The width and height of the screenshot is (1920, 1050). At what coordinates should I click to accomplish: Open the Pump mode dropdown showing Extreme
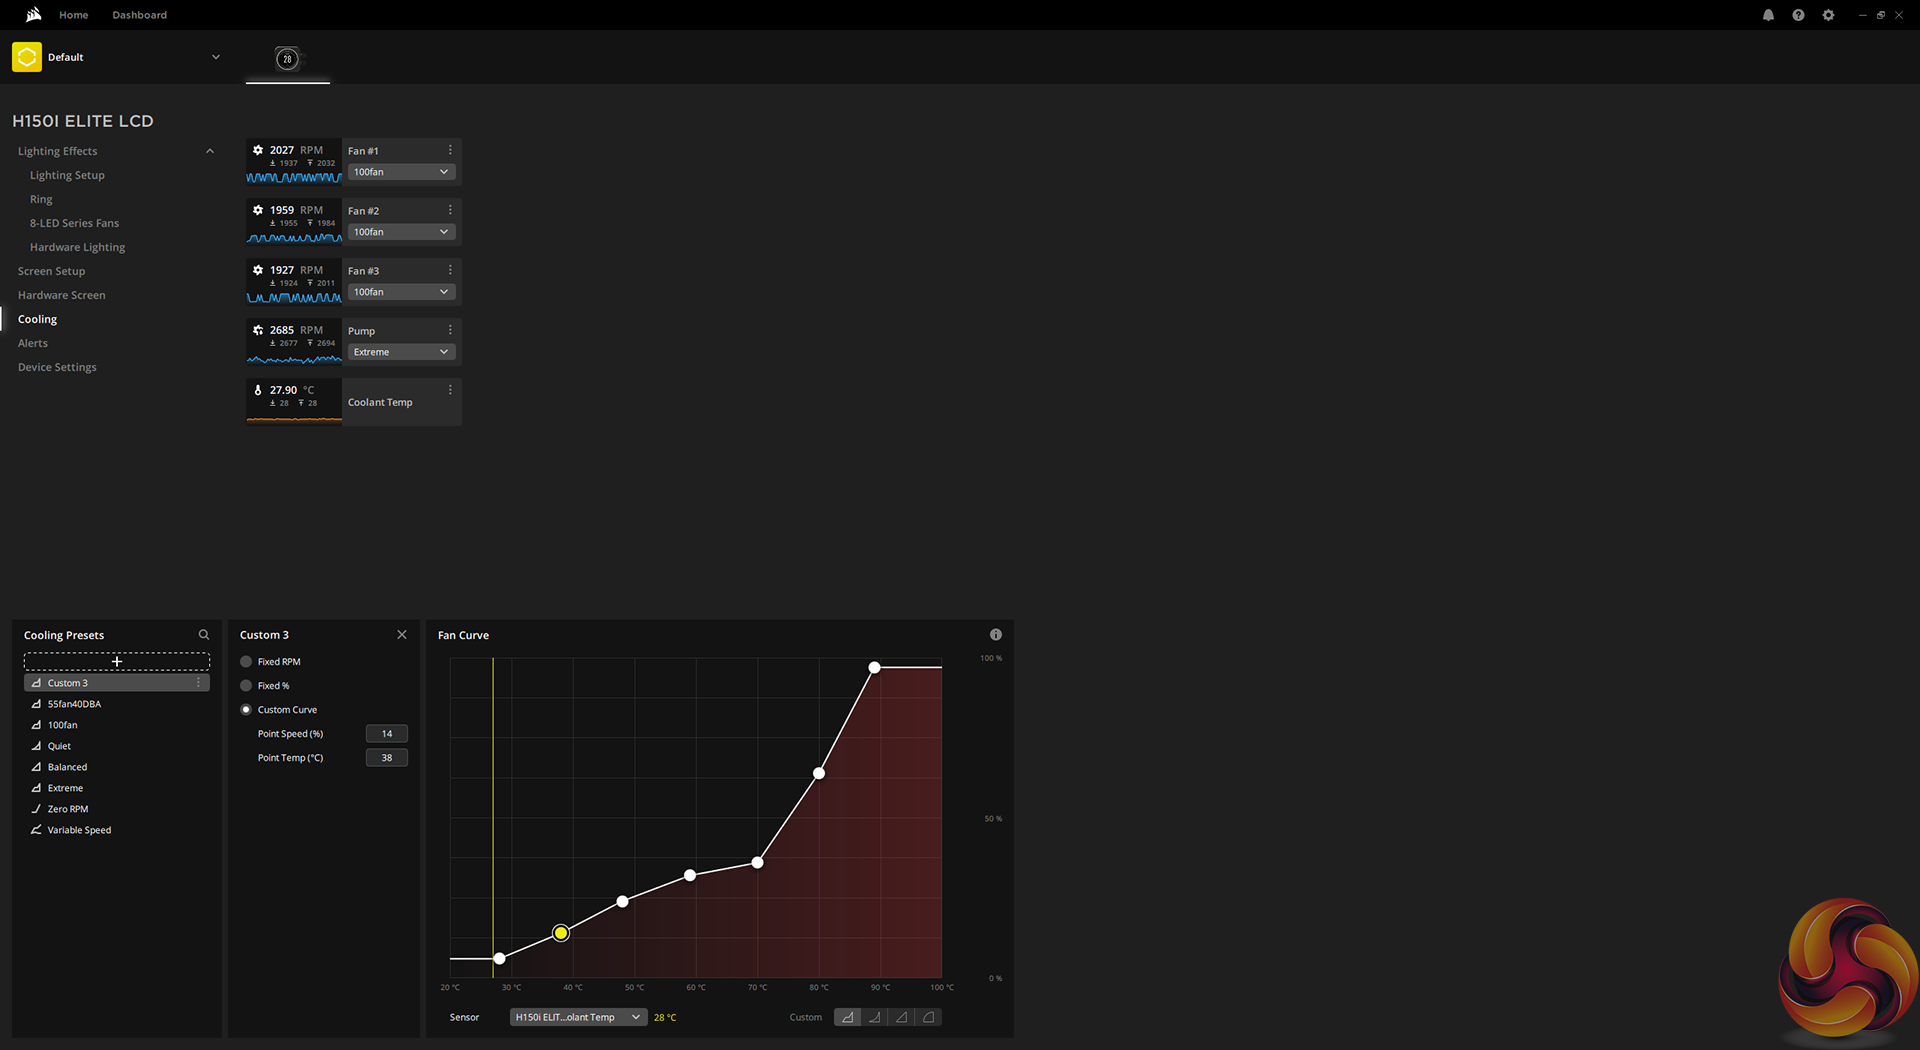[x=402, y=352]
